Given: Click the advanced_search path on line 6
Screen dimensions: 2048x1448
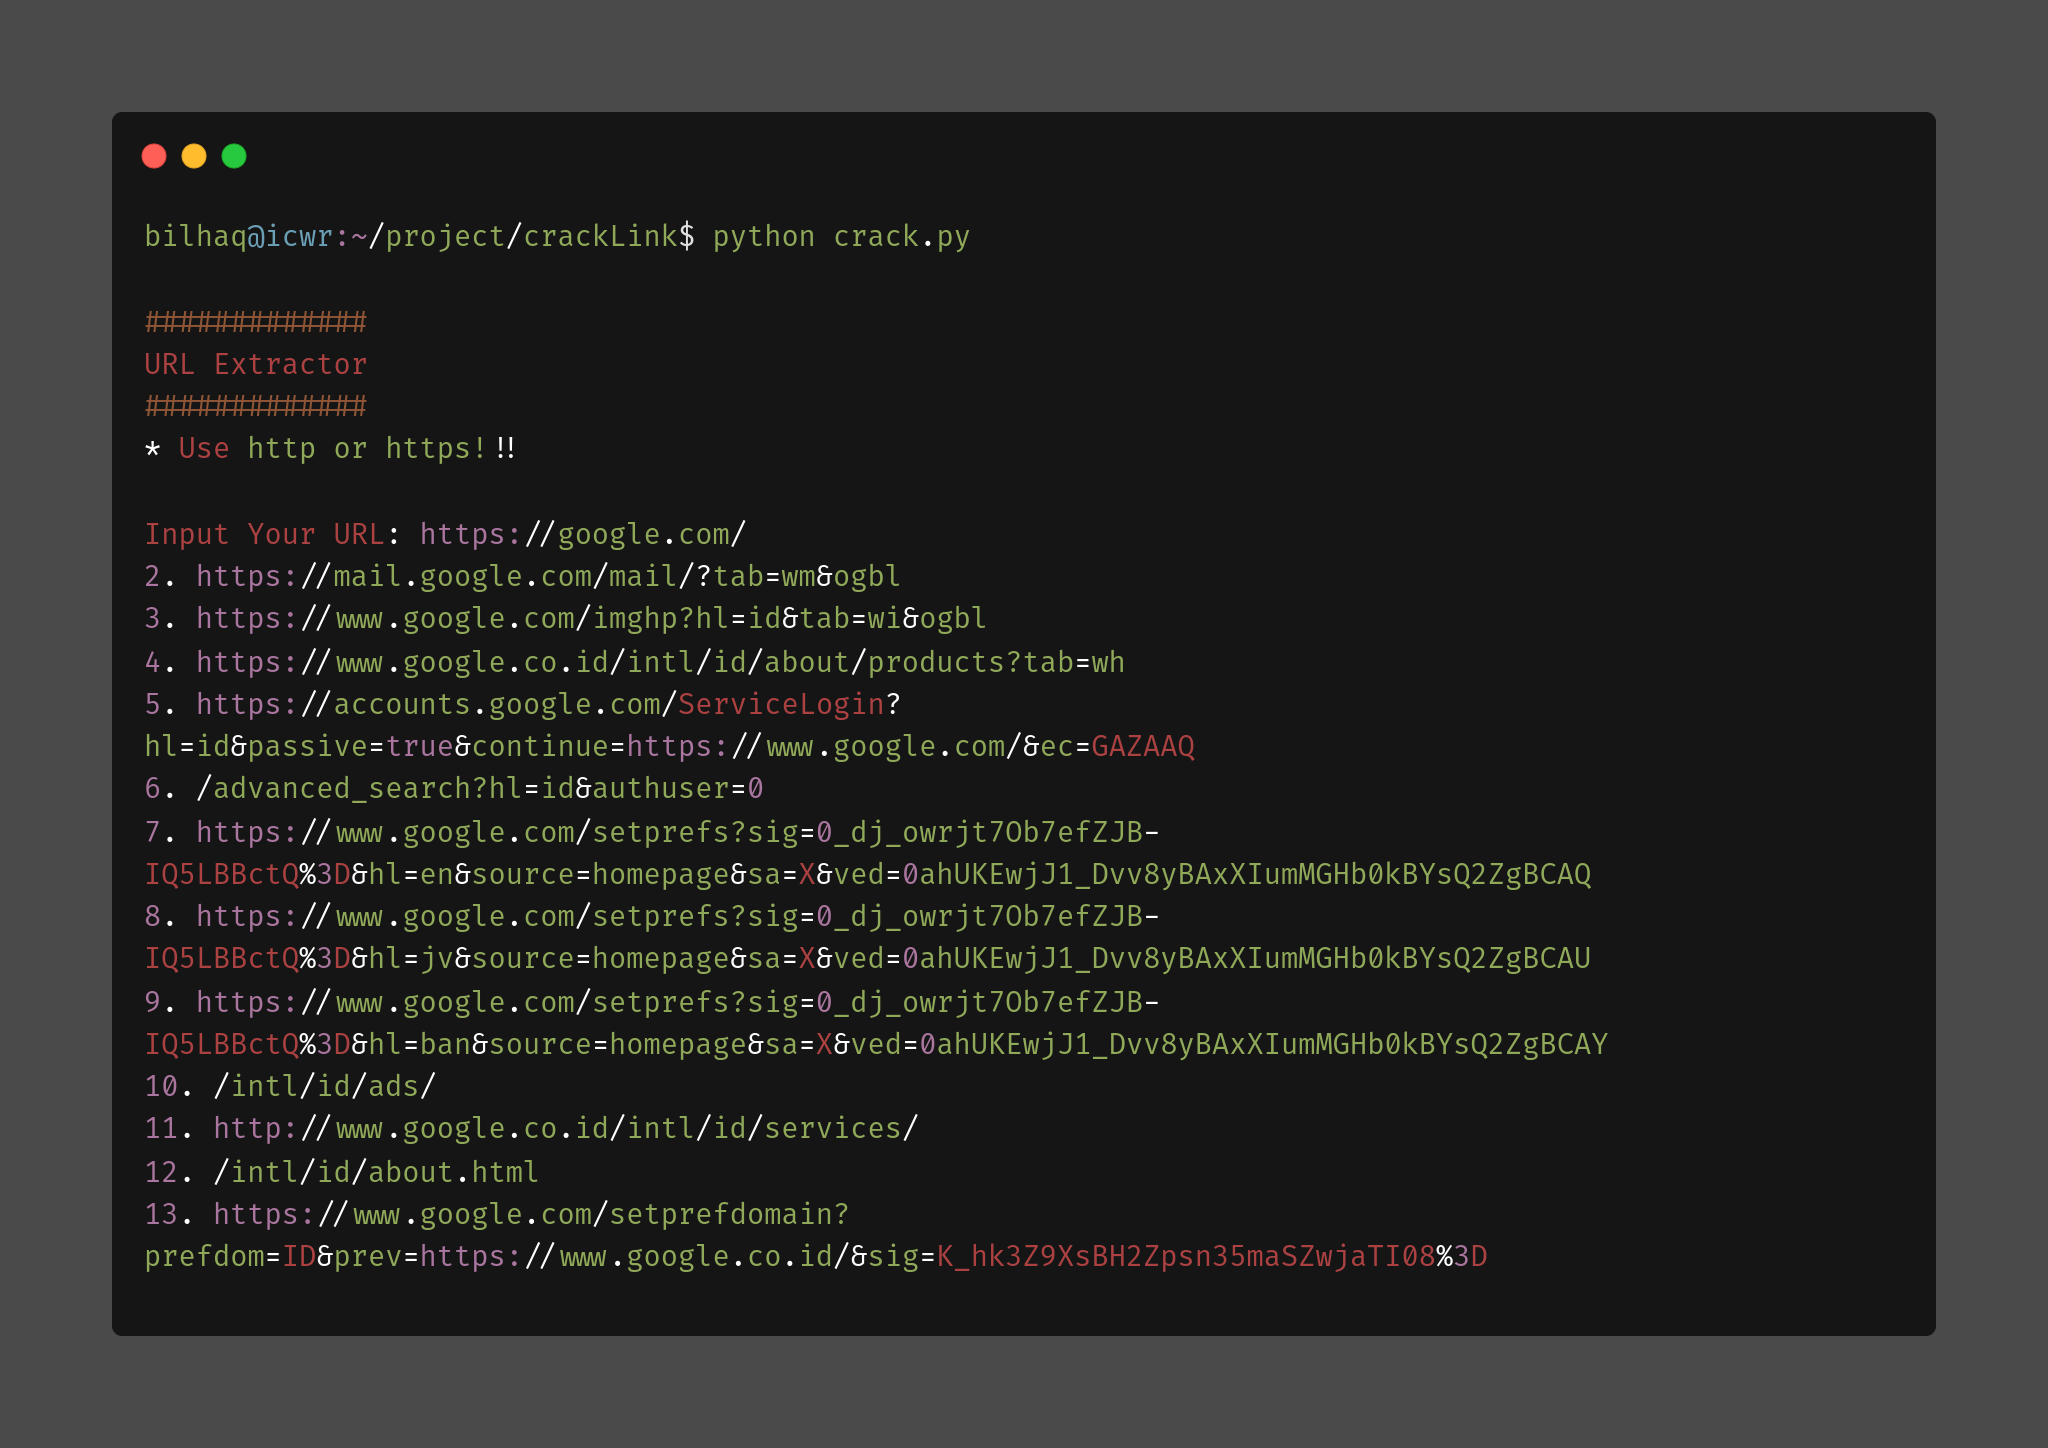Looking at the screenshot, I should click(480, 789).
